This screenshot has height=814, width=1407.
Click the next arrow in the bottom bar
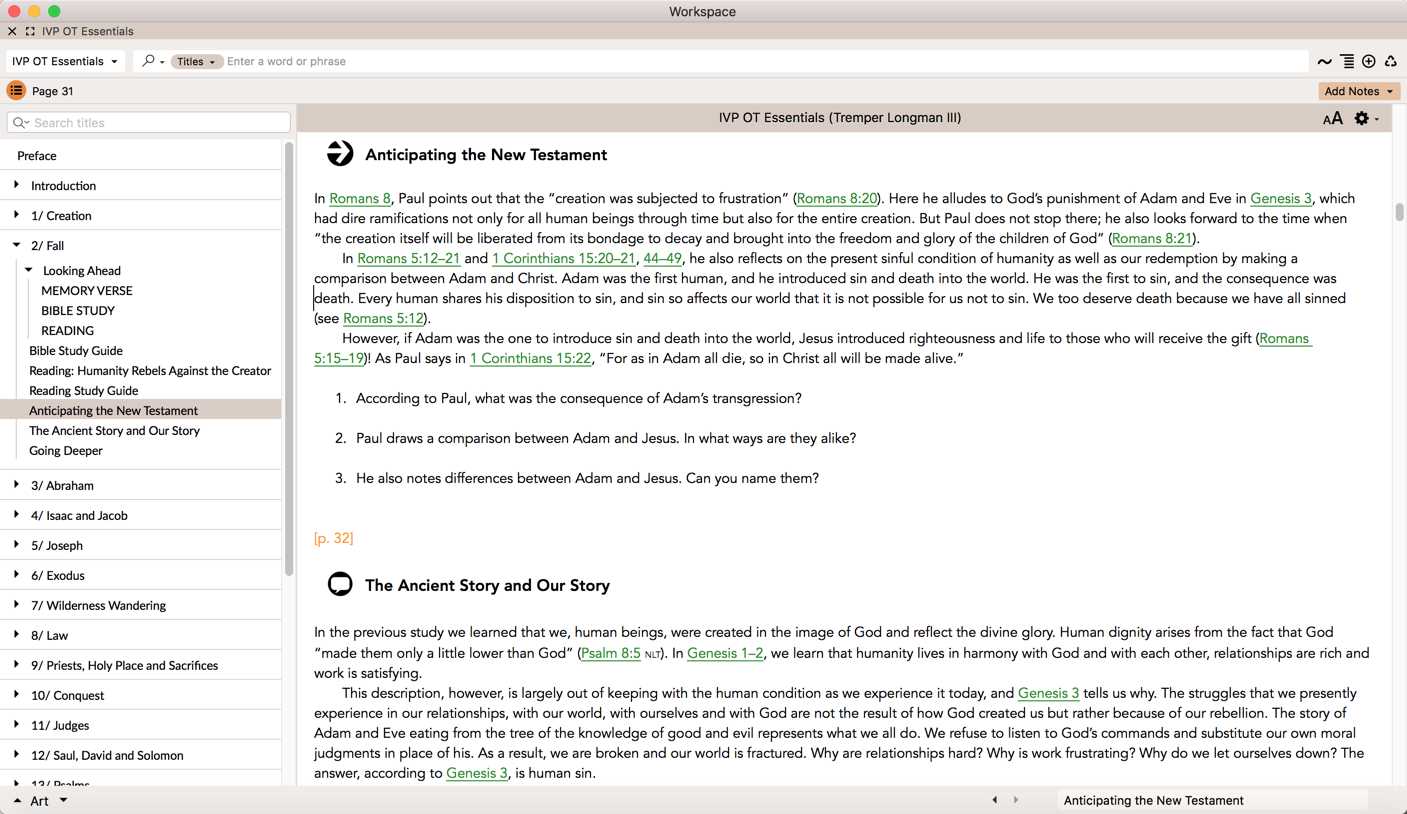click(x=1016, y=800)
